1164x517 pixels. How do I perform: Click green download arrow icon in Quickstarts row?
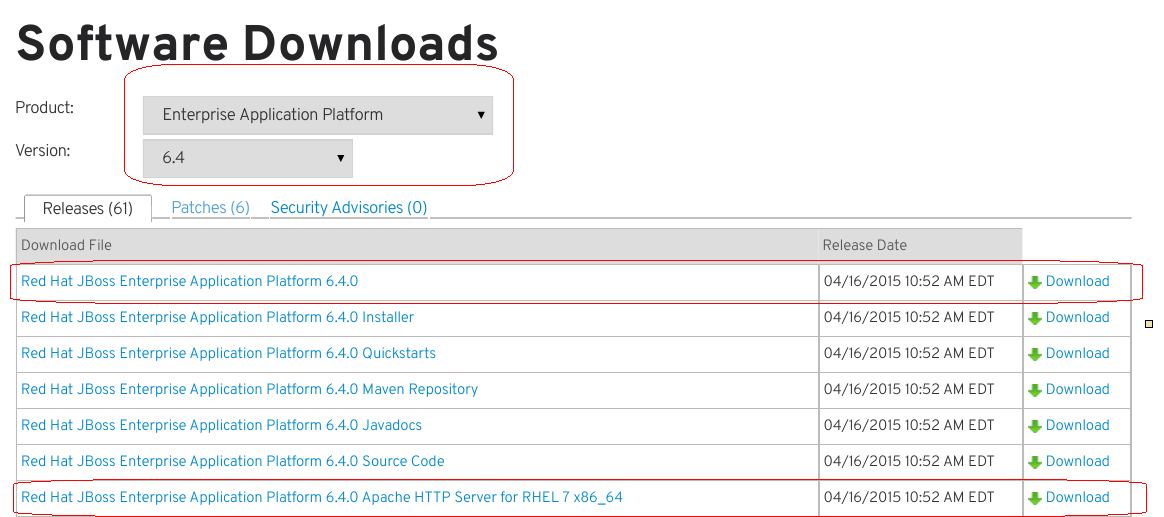(1035, 354)
